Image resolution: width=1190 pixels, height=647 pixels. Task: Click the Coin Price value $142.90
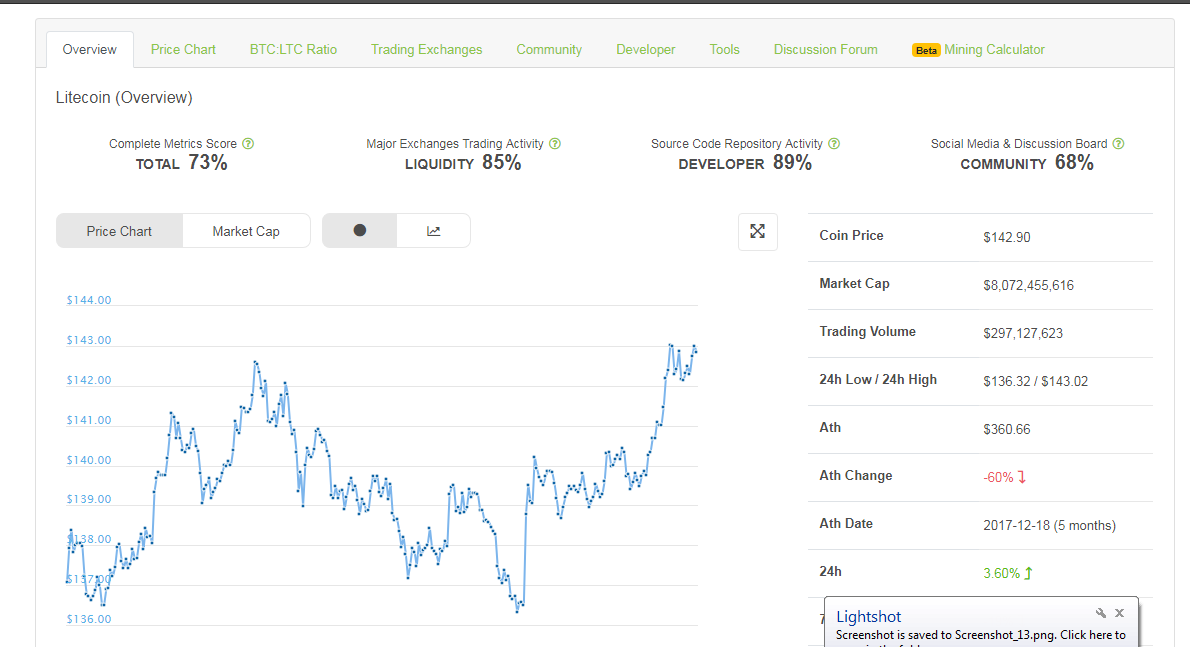pyautogui.click(x=1007, y=237)
